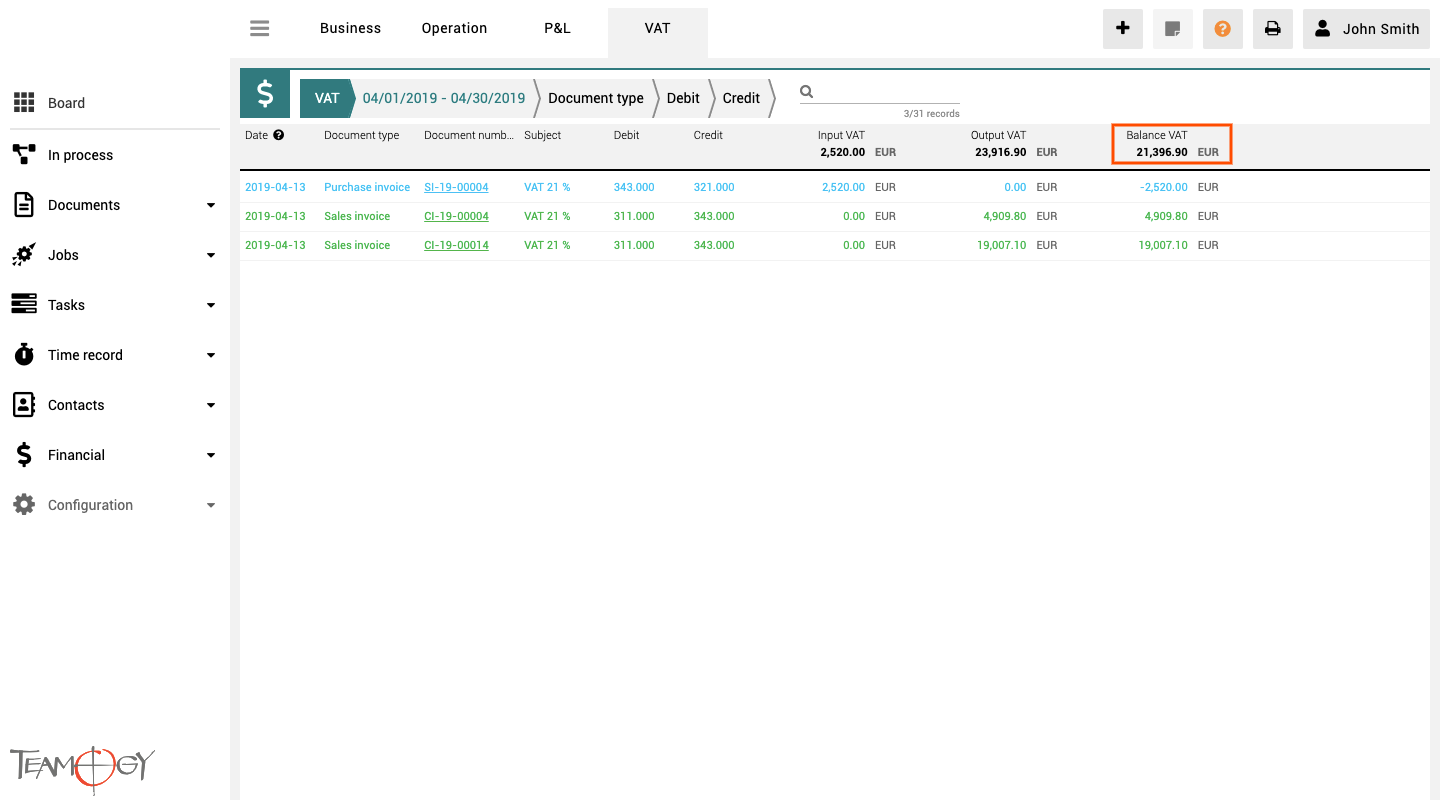Click the Financial dollar icon
This screenshot has height=800, width=1440.
24,455
